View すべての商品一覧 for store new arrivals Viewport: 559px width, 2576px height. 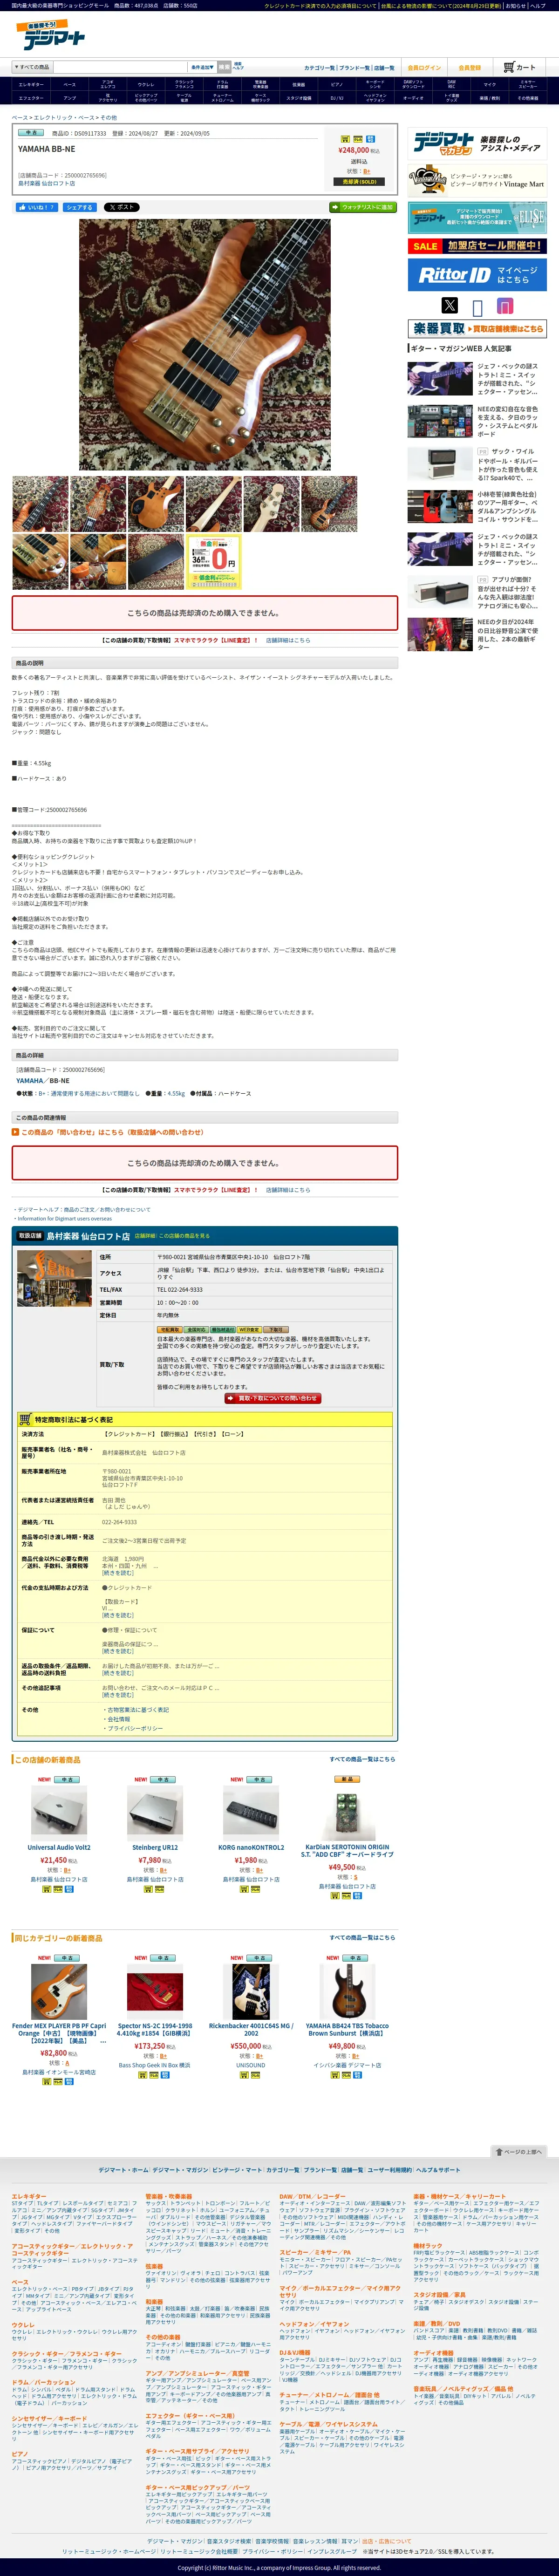pyautogui.click(x=362, y=1759)
